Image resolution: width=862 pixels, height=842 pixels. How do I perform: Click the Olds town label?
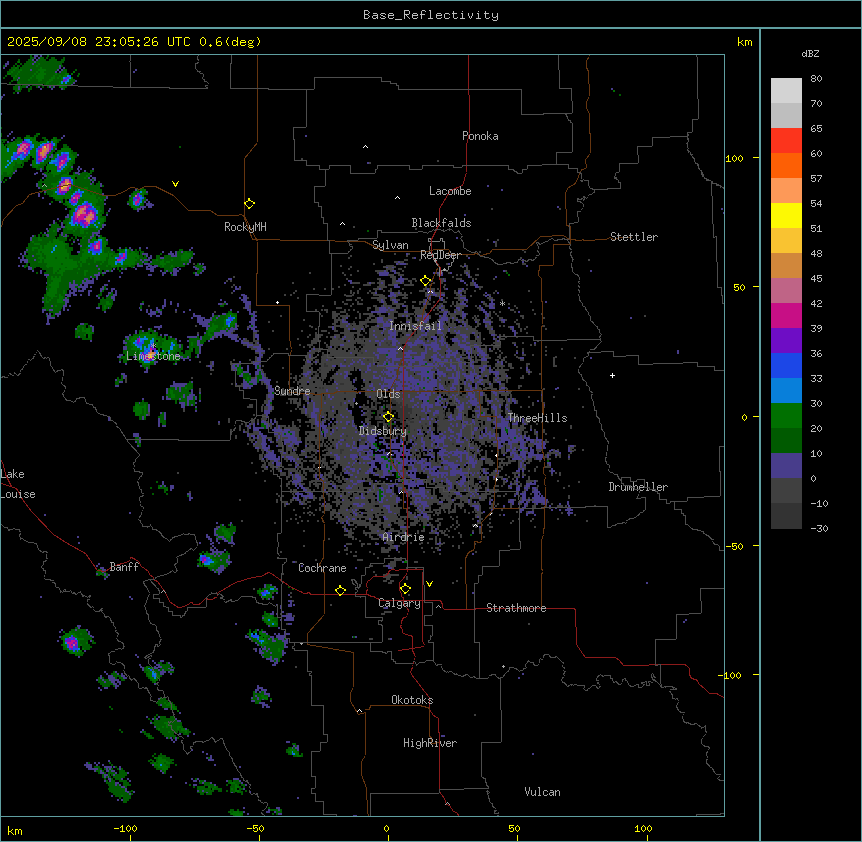tap(388, 394)
